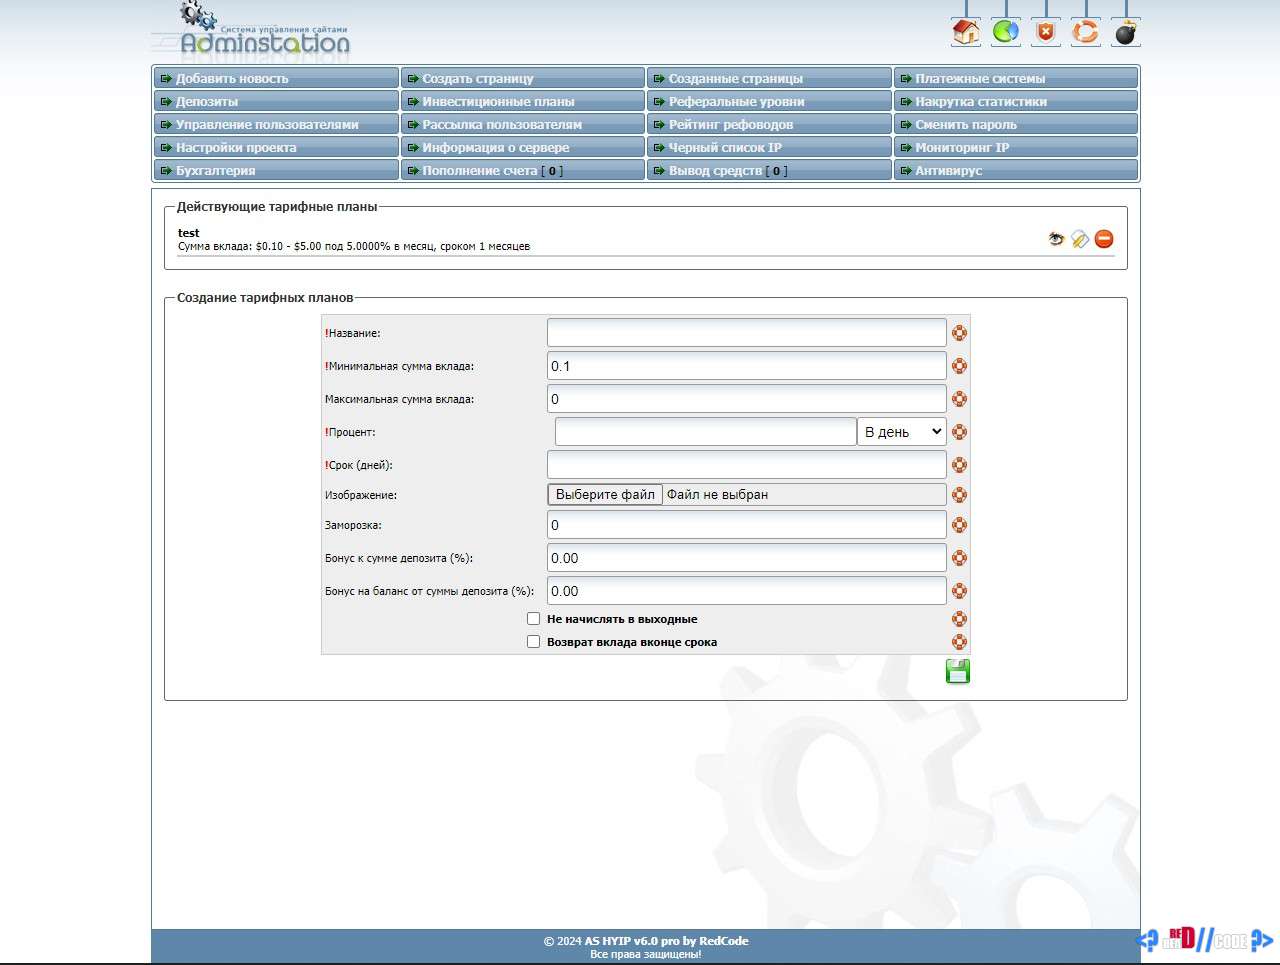1280x965 pixels.
Task: Go to Настройки проекта
Action: (x=276, y=147)
